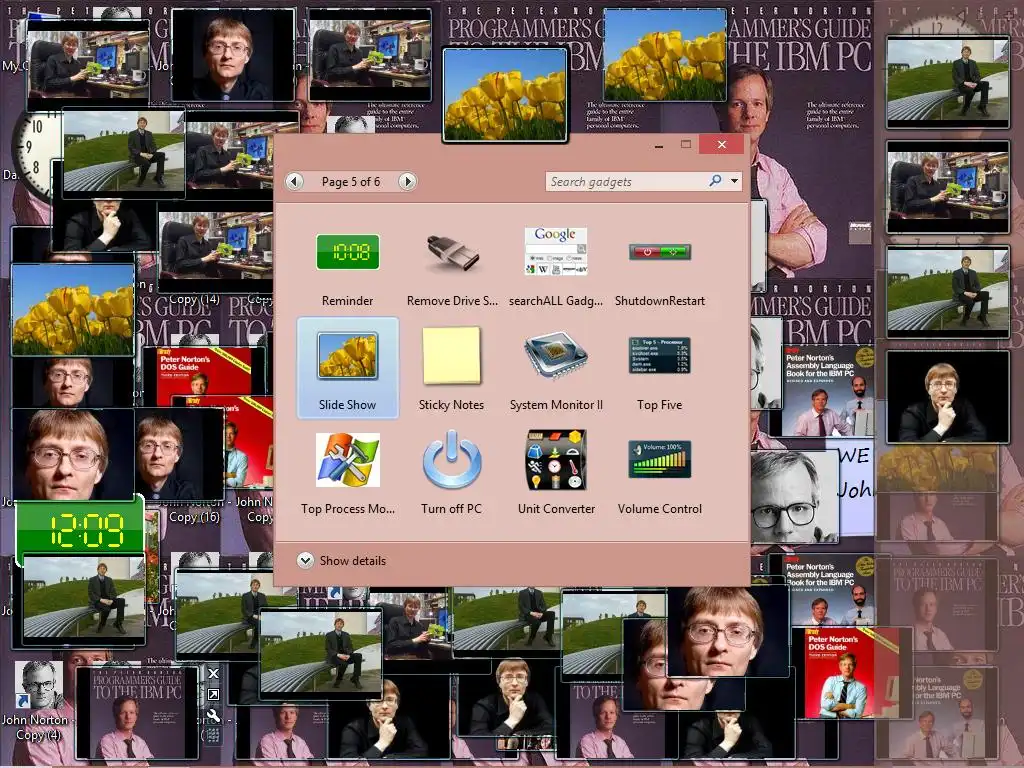Viewport: 1024px width, 768px height.
Task: Click the Larger size gadget button
Action: 214,694
